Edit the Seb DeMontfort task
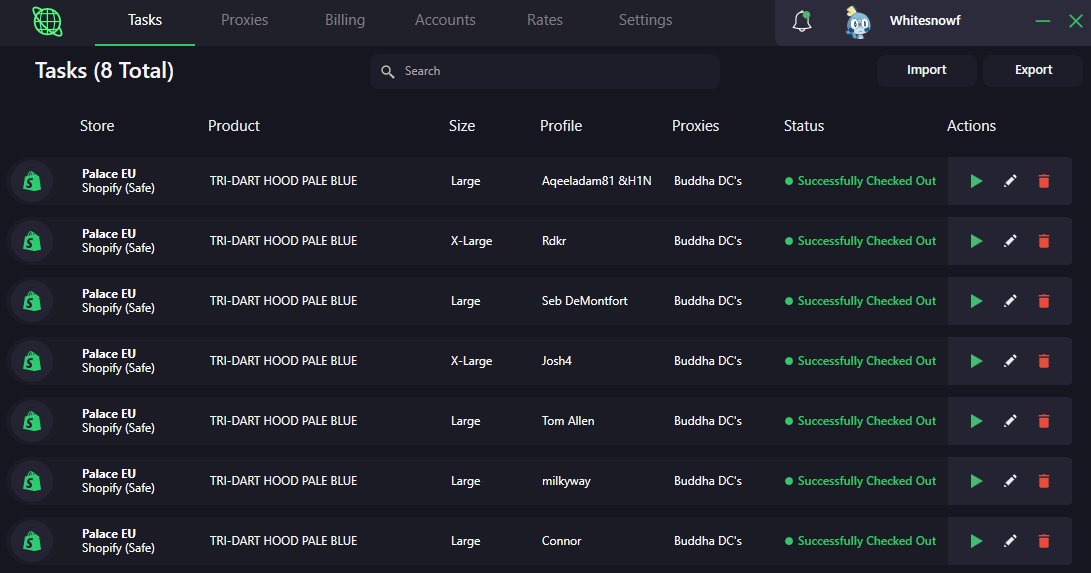The height and width of the screenshot is (573, 1091). (1010, 301)
